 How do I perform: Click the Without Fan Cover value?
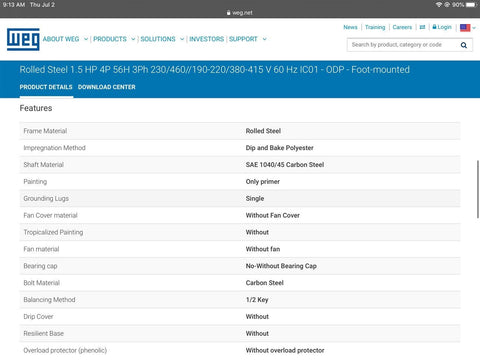[x=272, y=215]
